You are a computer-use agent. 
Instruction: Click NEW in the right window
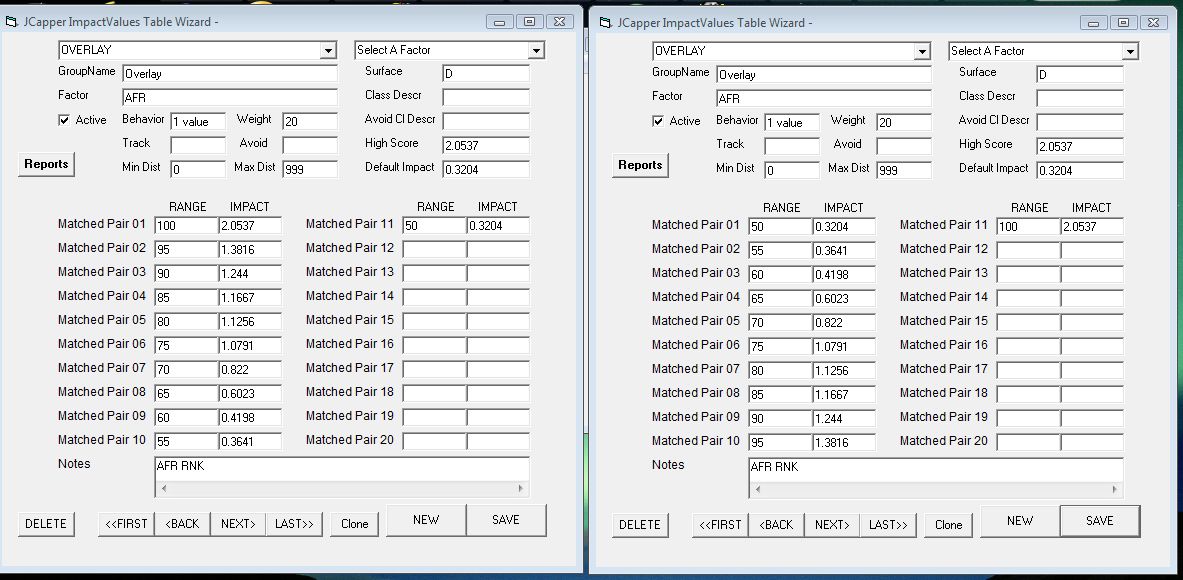(1020, 521)
